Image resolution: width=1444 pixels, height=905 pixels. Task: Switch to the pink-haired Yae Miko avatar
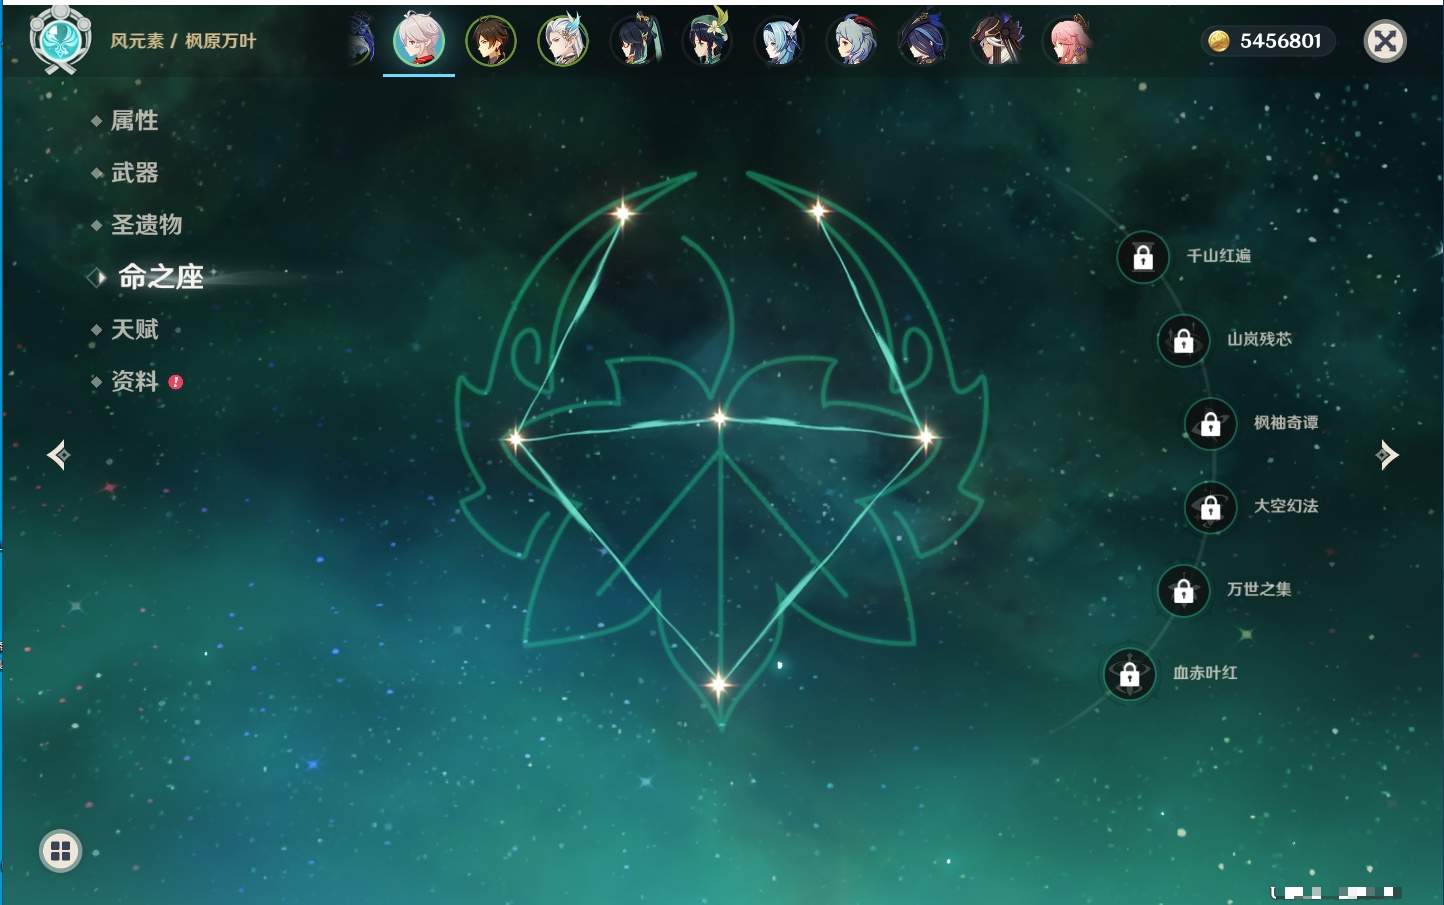click(x=1068, y=41)
